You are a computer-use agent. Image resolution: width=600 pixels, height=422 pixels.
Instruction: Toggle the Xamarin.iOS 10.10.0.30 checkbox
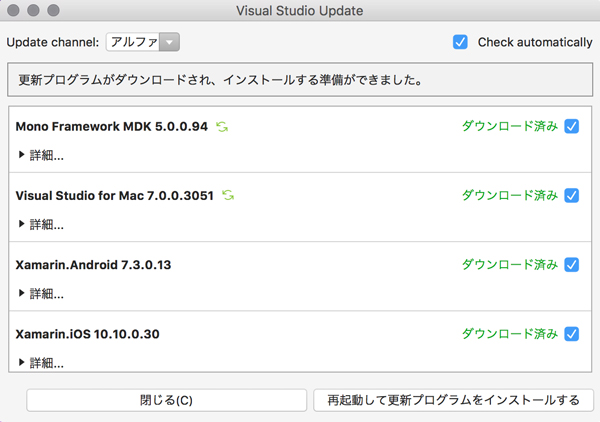pyautogui.click(x=572, y=334)
